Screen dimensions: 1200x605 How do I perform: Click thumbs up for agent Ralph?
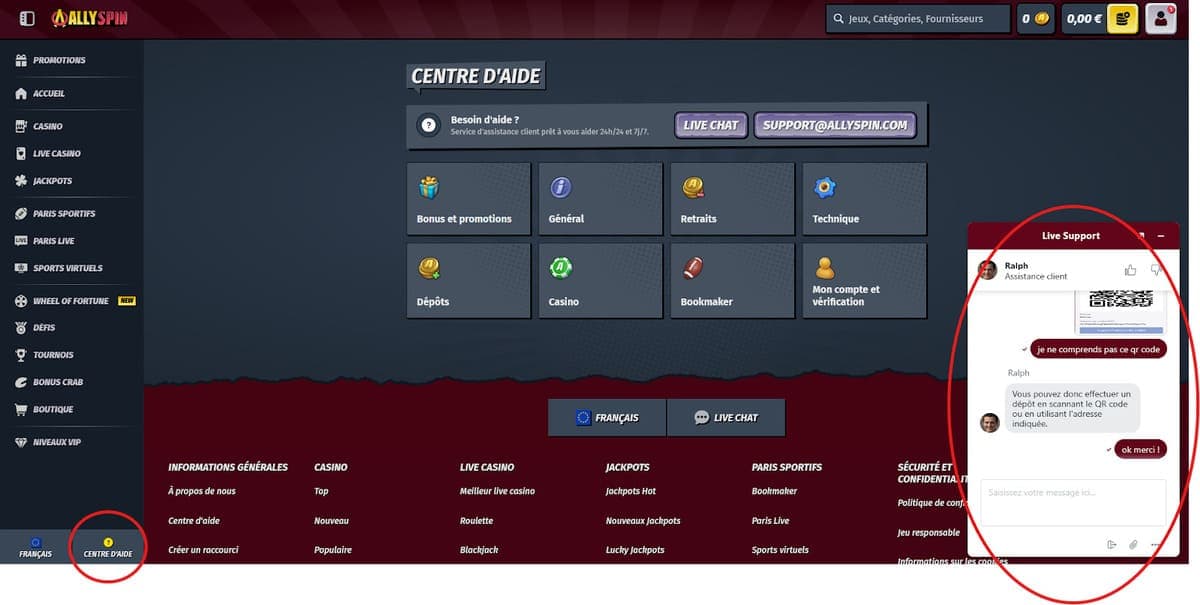click(x=1130, y=270)
